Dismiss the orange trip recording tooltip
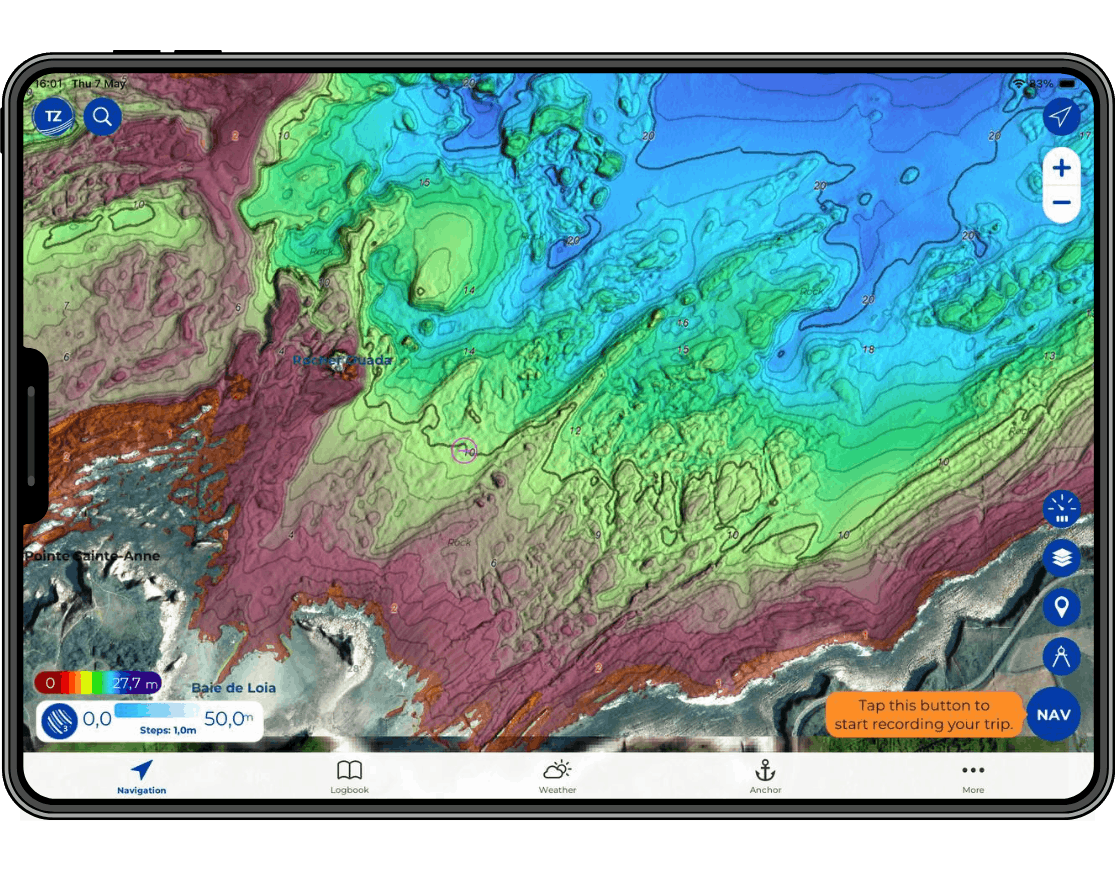1115x870 pixels. click(x=924, y=715)
